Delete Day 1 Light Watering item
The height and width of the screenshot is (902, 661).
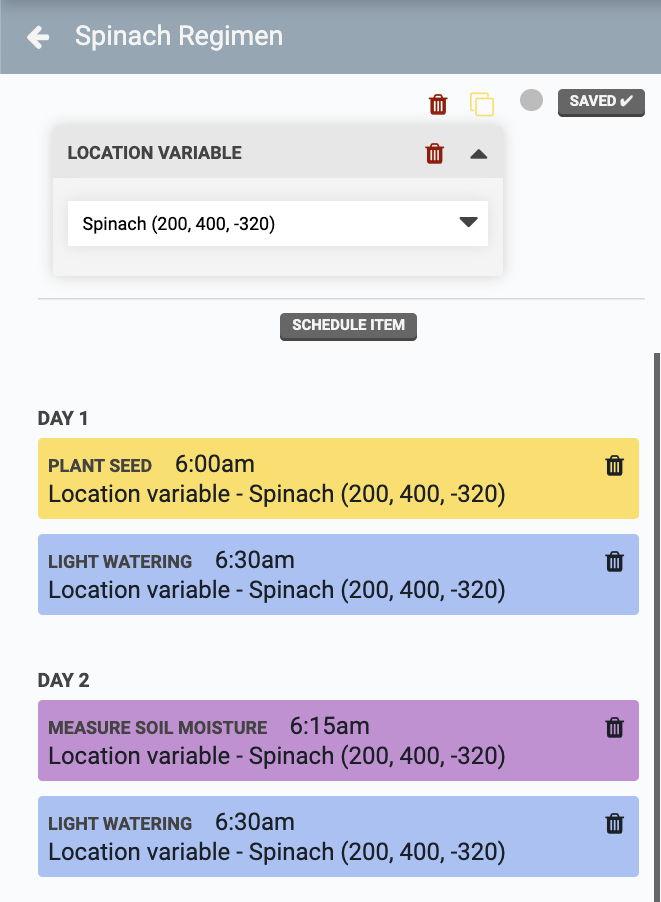pos(615,562)
